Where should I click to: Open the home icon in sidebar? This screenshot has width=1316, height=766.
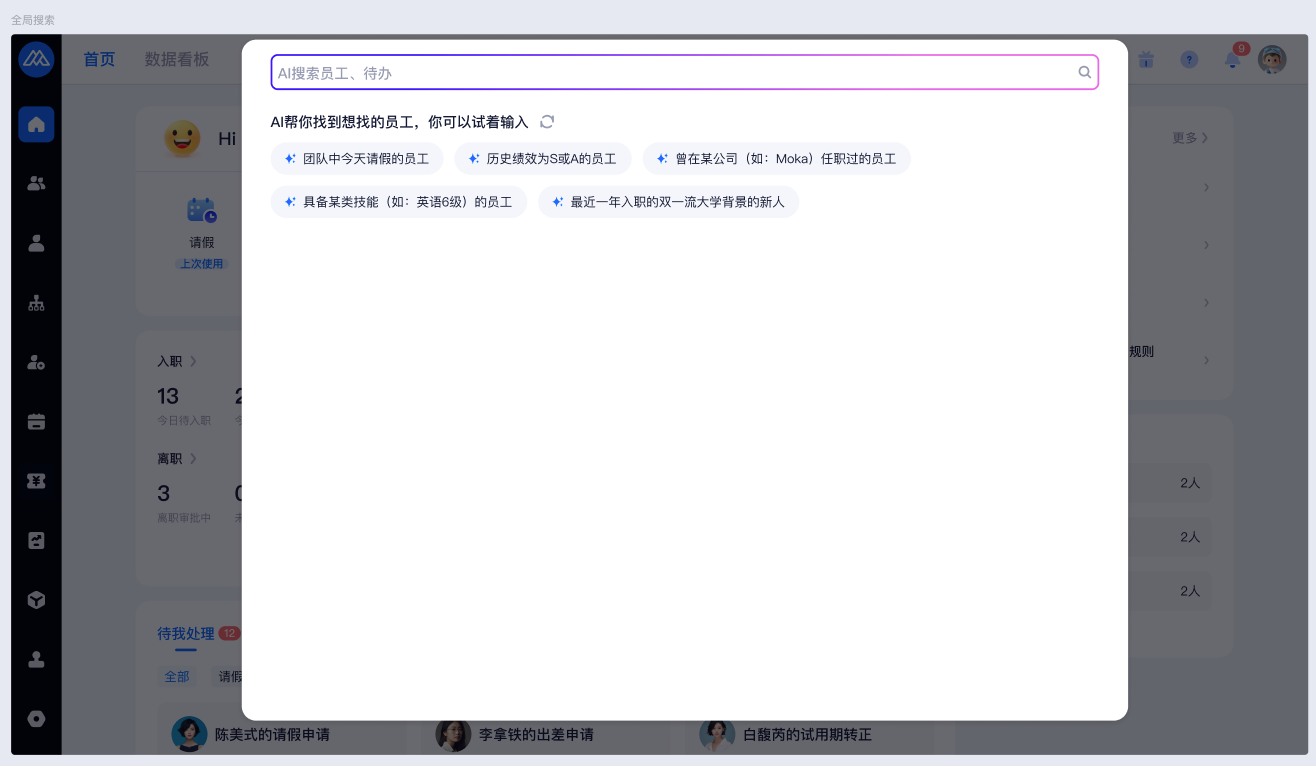pyautogui.click(x=36, y=125)
